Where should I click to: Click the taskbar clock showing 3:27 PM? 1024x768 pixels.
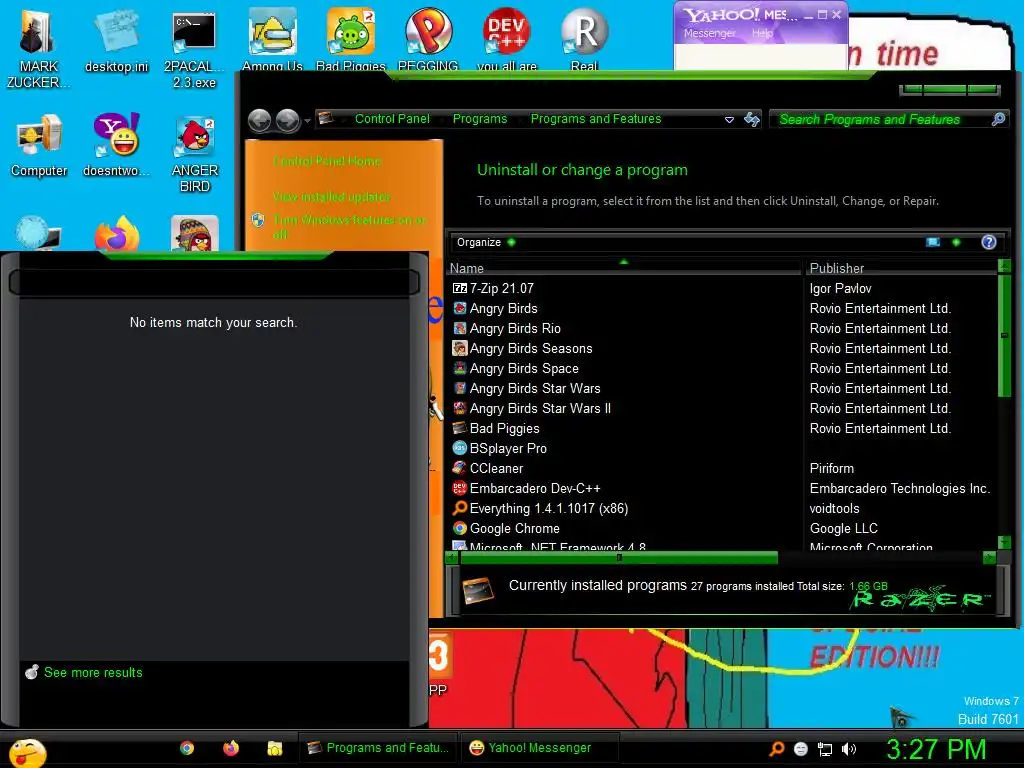click(936, 749)
